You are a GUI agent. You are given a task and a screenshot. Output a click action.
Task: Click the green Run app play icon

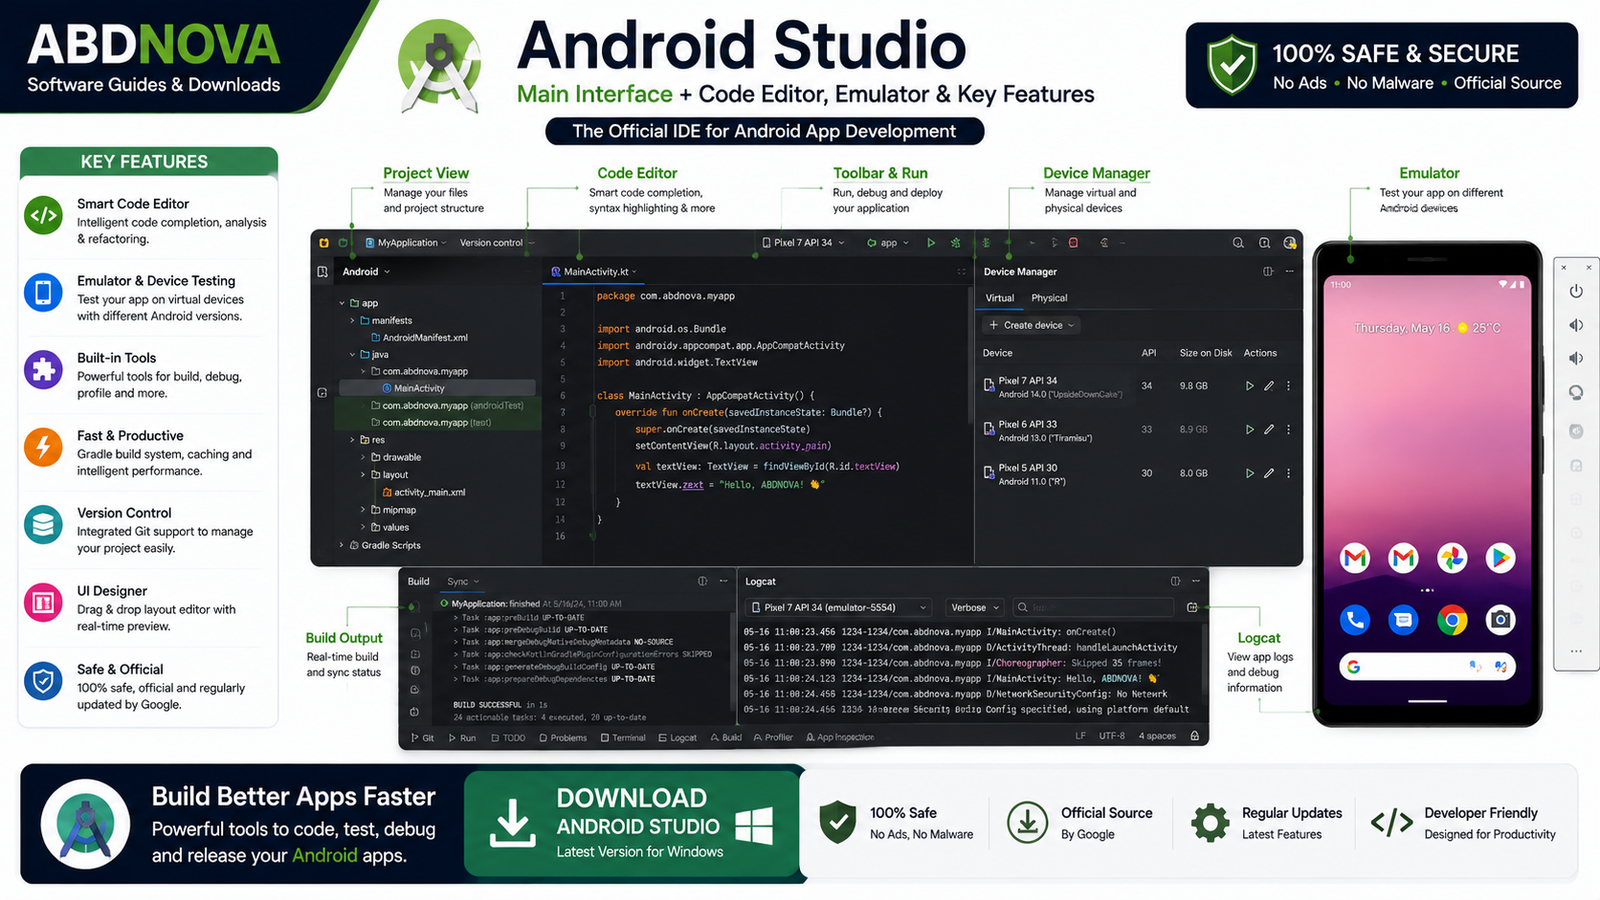(931, 243)
